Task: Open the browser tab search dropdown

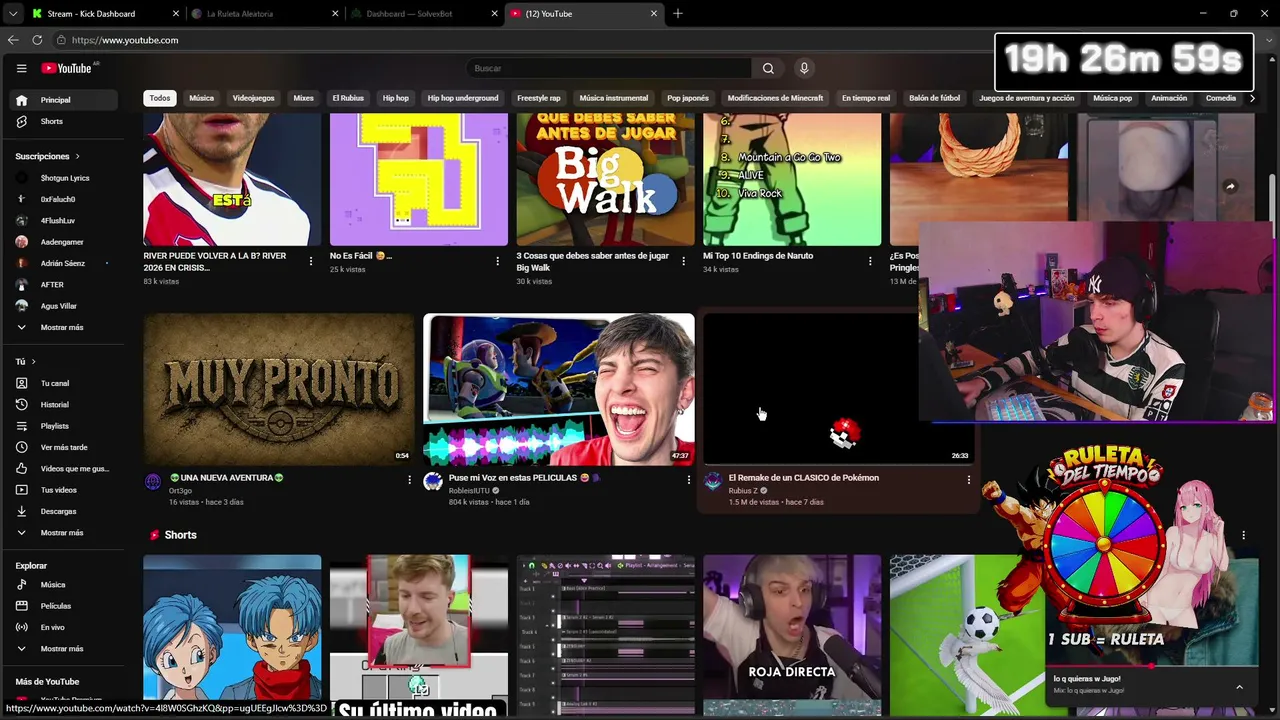Action: click(13, 14)
